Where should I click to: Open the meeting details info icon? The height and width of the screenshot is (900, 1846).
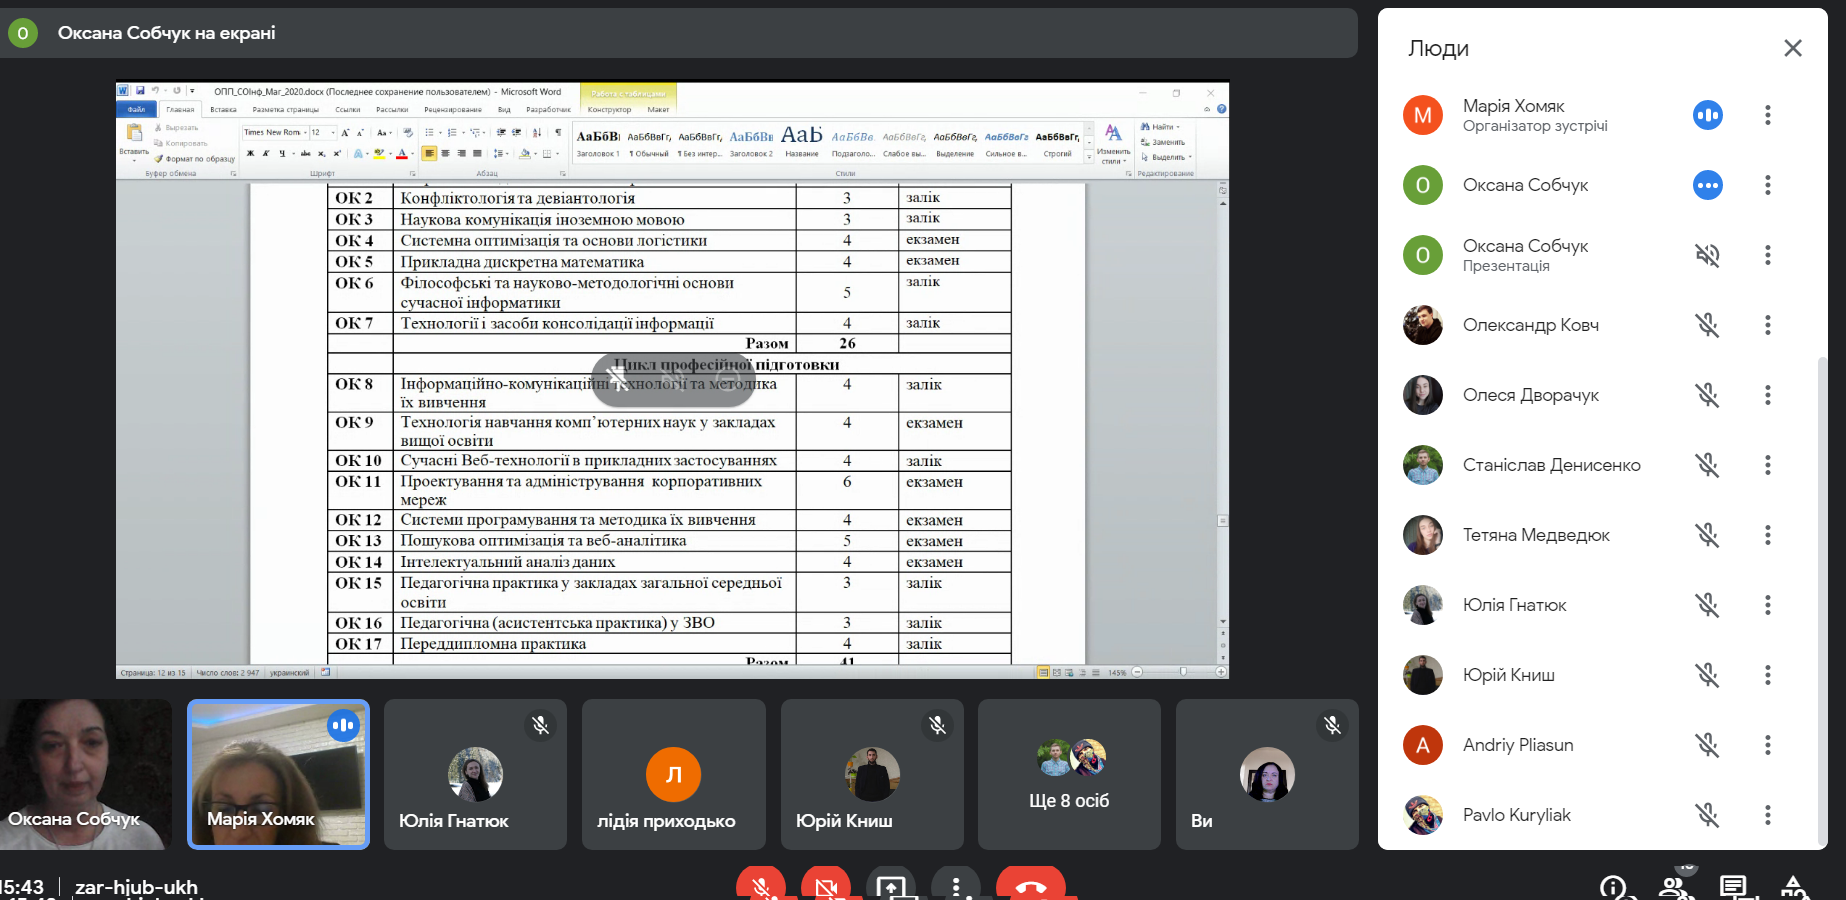(x=1613, y=887)
